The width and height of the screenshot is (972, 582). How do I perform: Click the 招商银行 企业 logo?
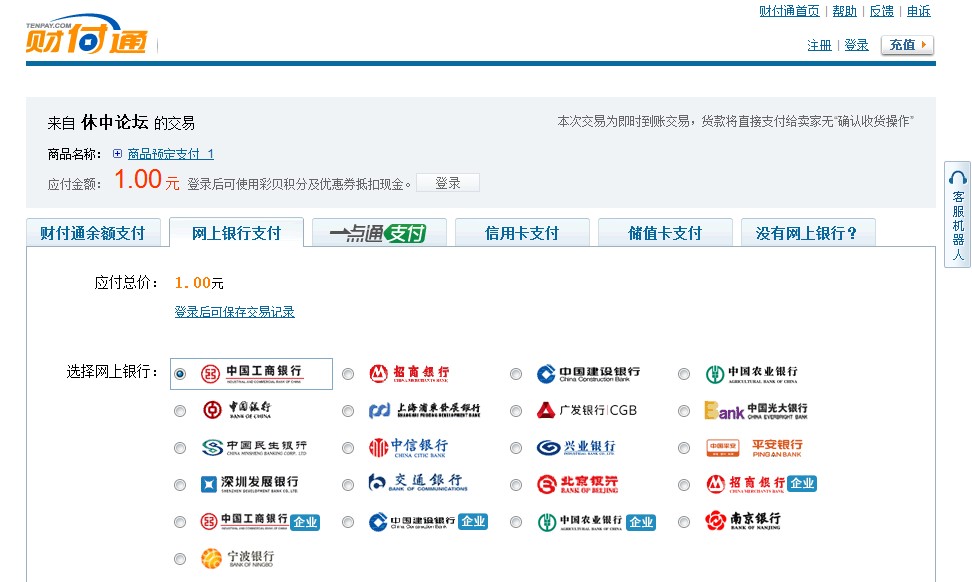pyautogui.click(x=761, y=483)
